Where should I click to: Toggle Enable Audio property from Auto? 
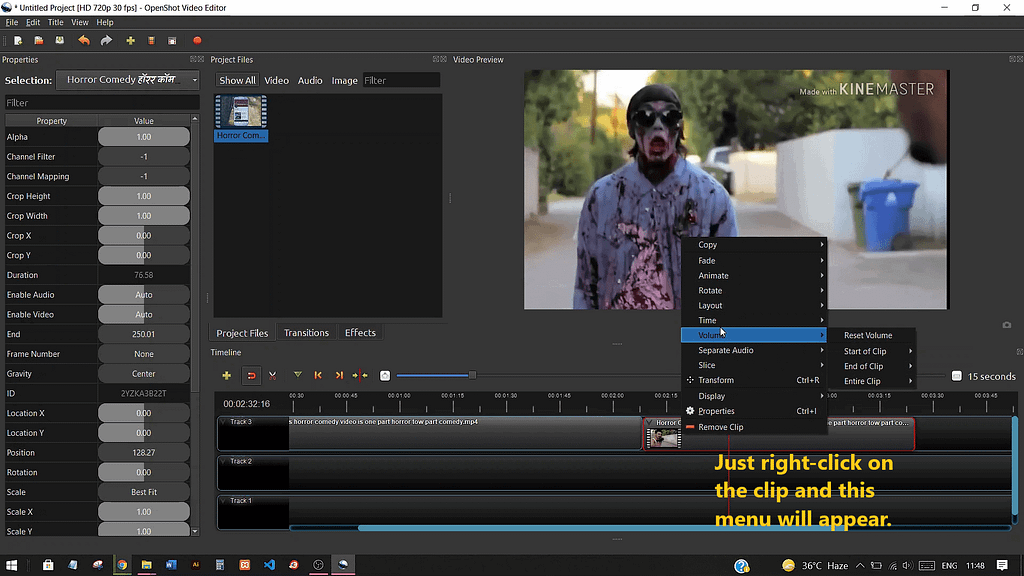[143, 294]
